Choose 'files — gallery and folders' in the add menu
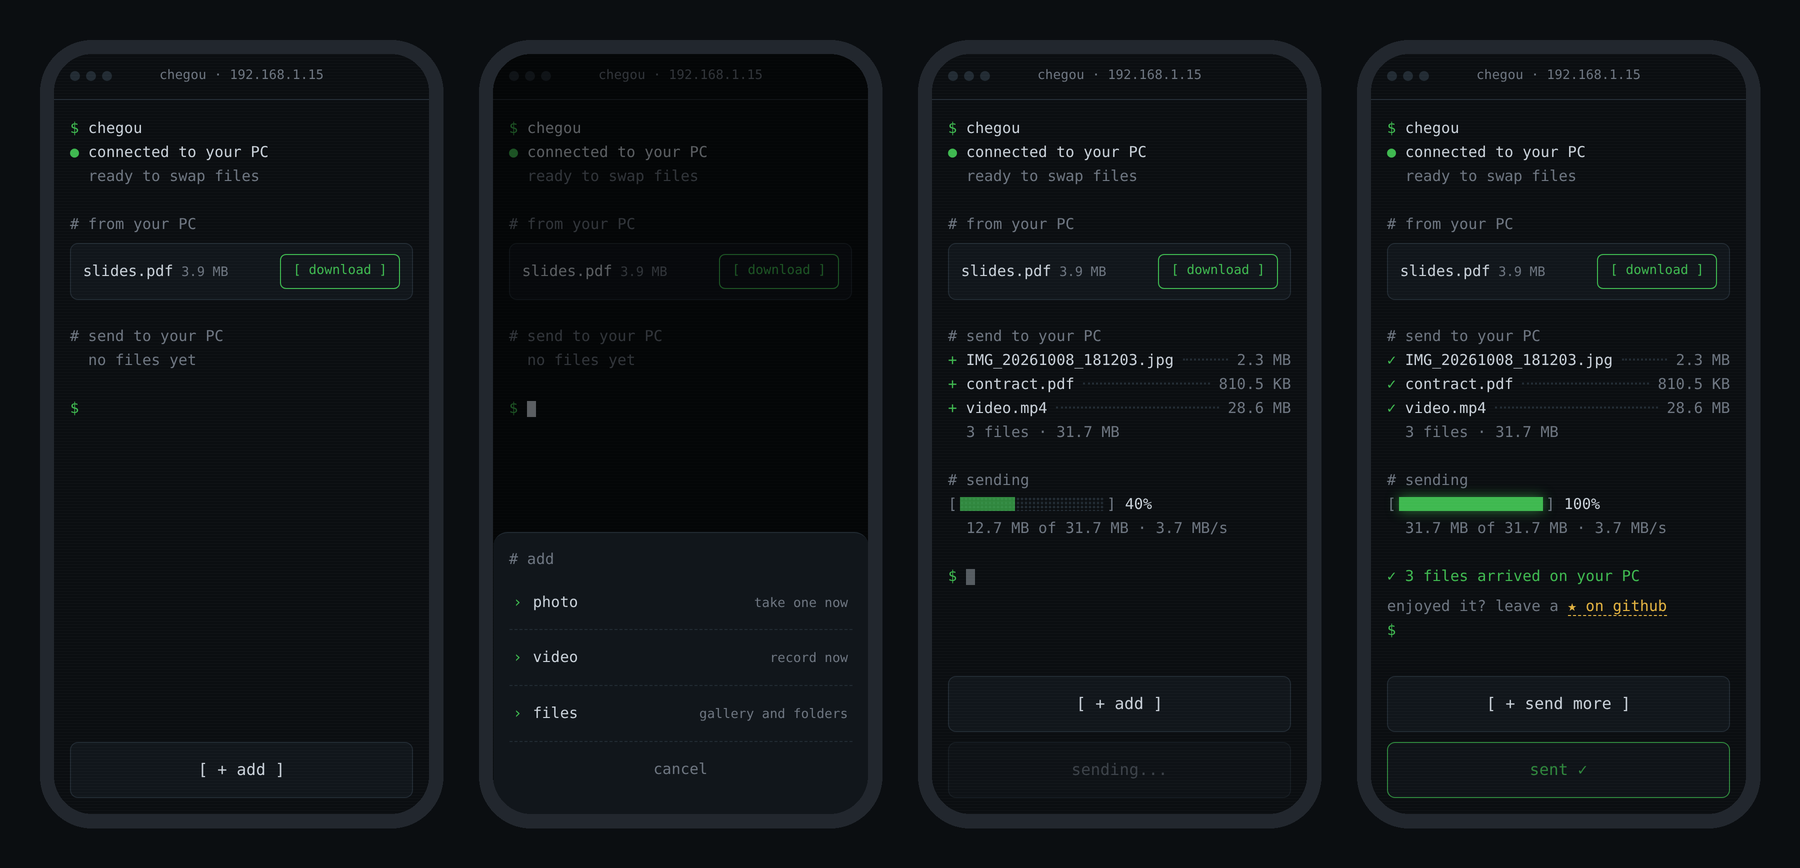Image resolution: width=1800 pixels, height=868 pixels. [x=680, y=713]
